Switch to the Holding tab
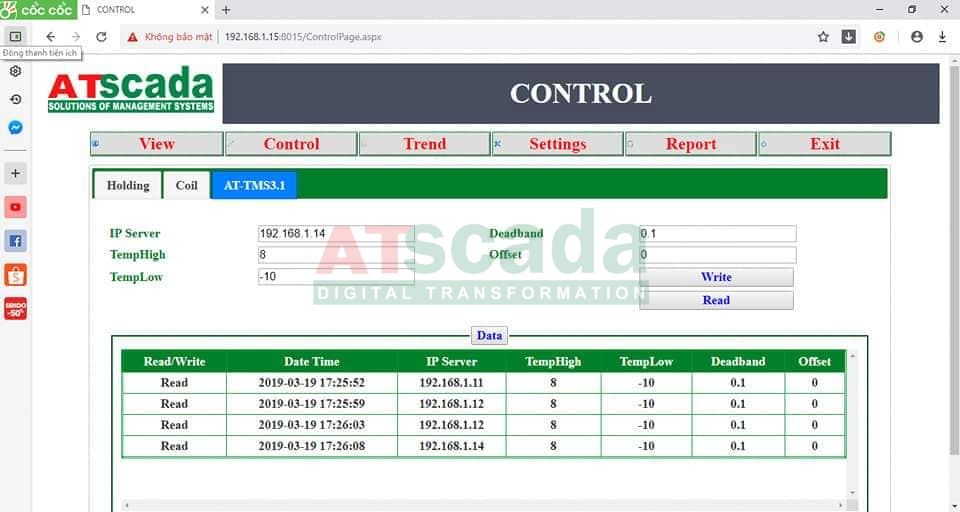This screenshot has height=512, width=960. [x=127, y=185]
